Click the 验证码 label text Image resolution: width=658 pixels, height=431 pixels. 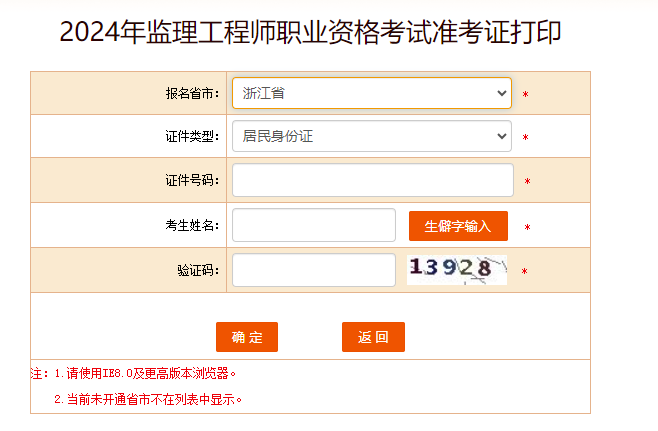point(197,271)
